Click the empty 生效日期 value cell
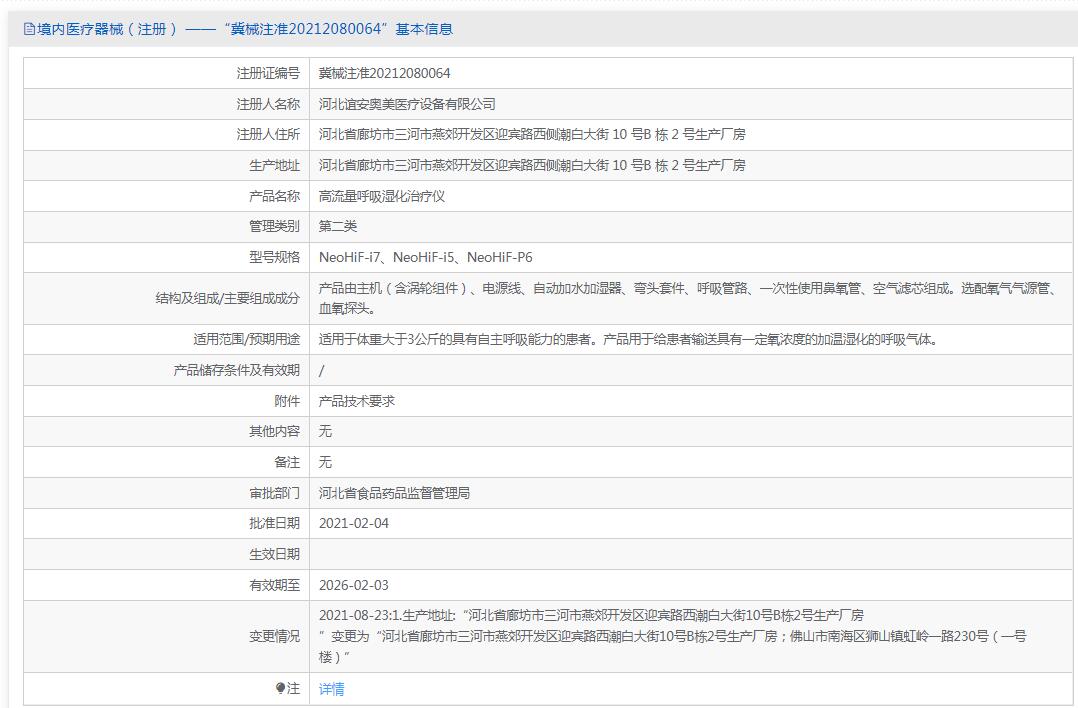The width and height of the screenshot is (1078, 708). [690, 554]
